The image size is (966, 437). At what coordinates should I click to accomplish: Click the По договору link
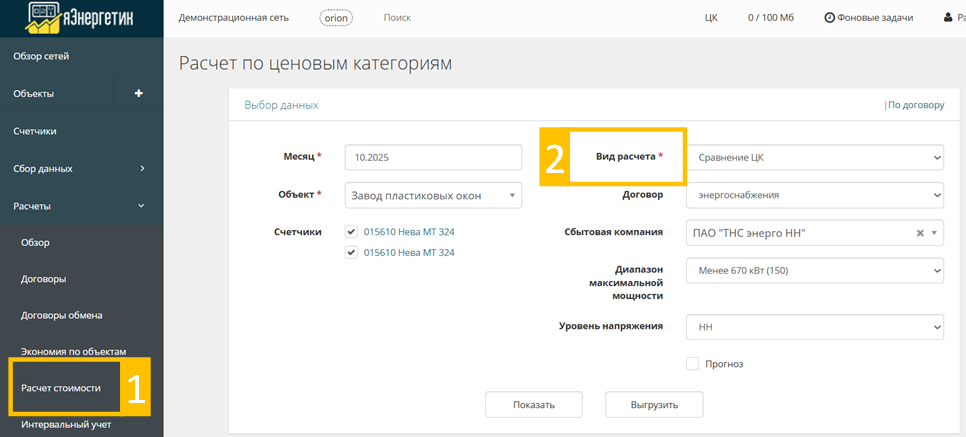click(x=916, y=105)
